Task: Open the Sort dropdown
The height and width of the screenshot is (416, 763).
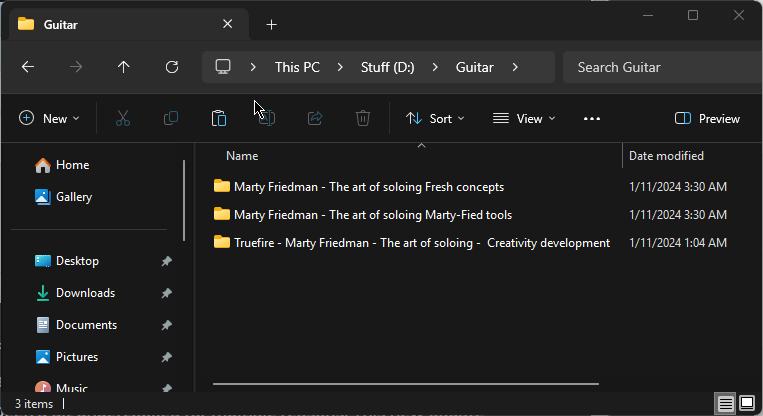Action: (x=435, y=118)
